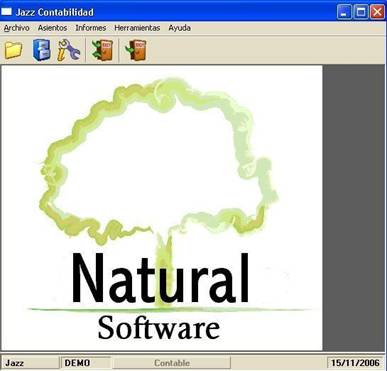
Task: Open the blue filing cabinet icon
Action: pyautogui.click(x=41, y=50)
